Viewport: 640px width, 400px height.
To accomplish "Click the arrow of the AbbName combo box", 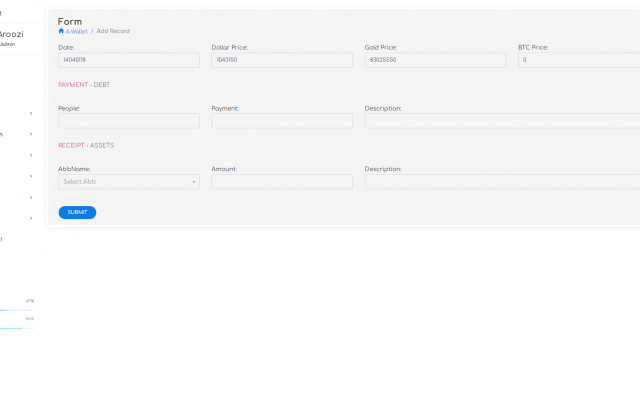I will (194, 182).
